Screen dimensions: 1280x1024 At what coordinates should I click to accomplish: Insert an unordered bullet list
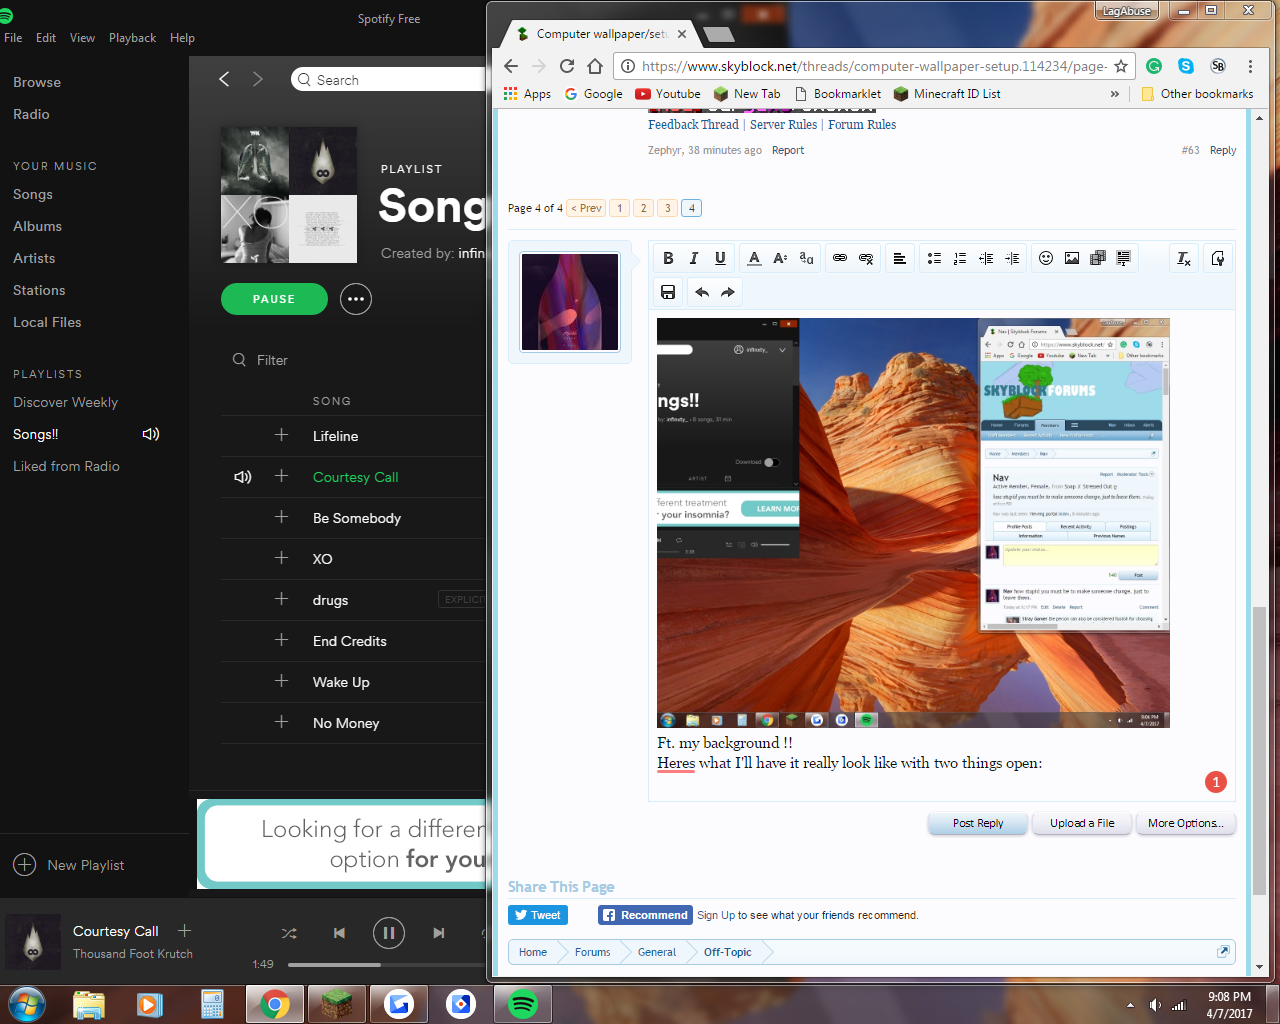tap(934, 258)
